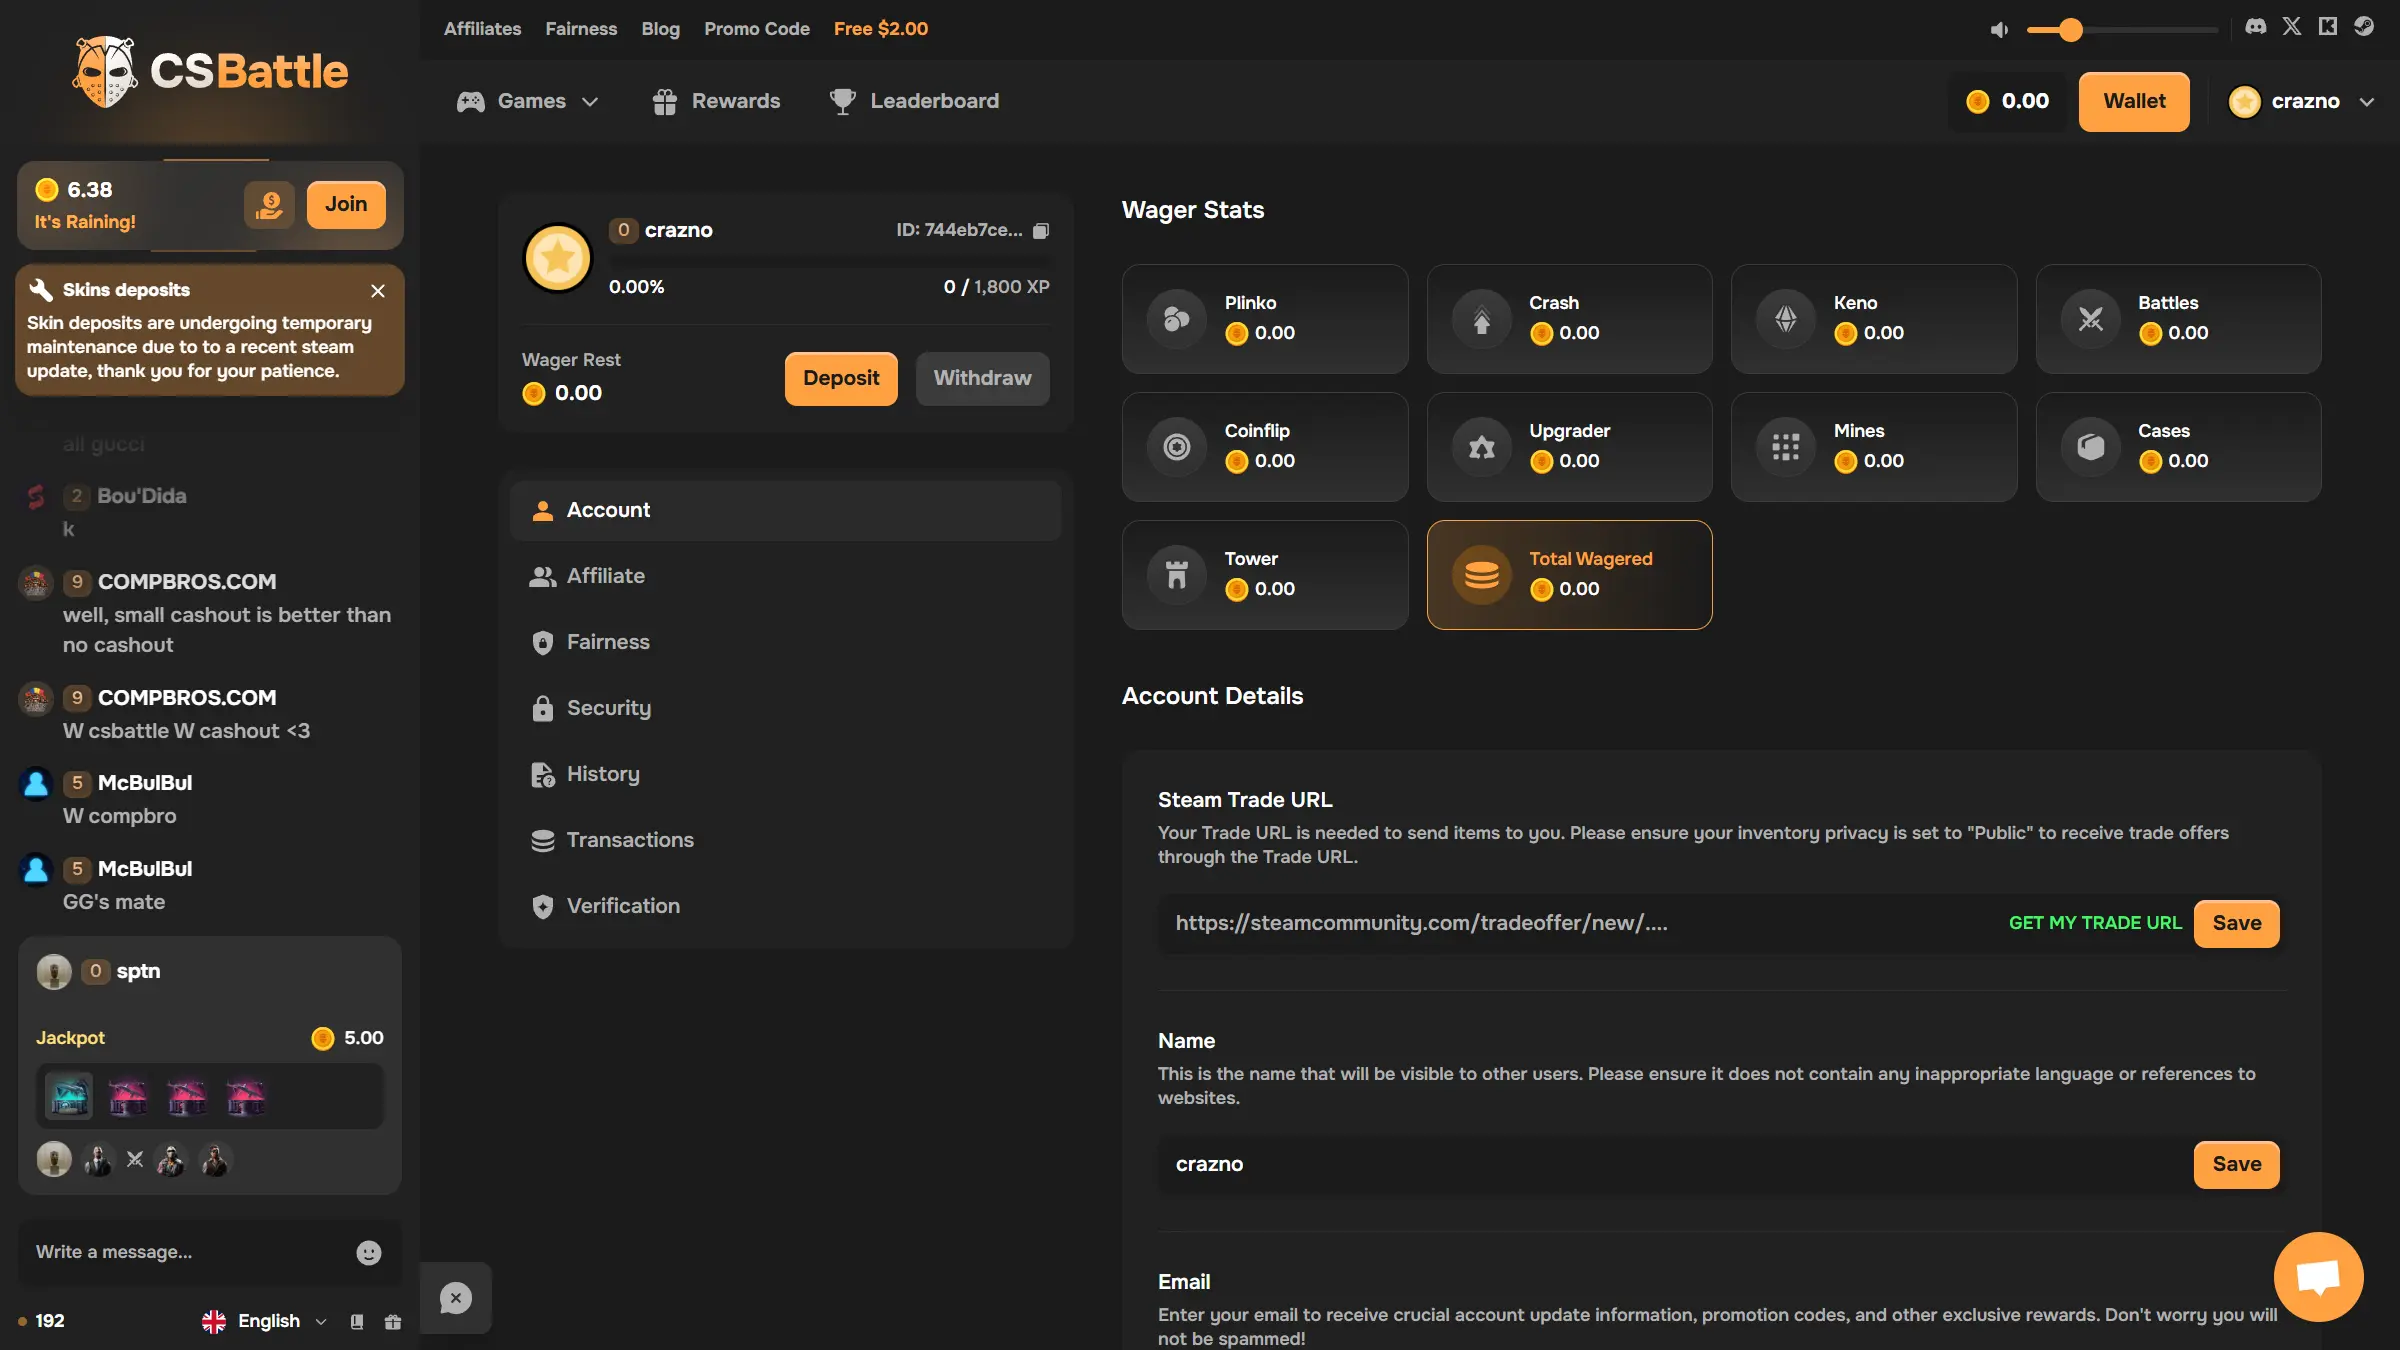
Task: Copy the user ID
Action: tap(1041, 230)
